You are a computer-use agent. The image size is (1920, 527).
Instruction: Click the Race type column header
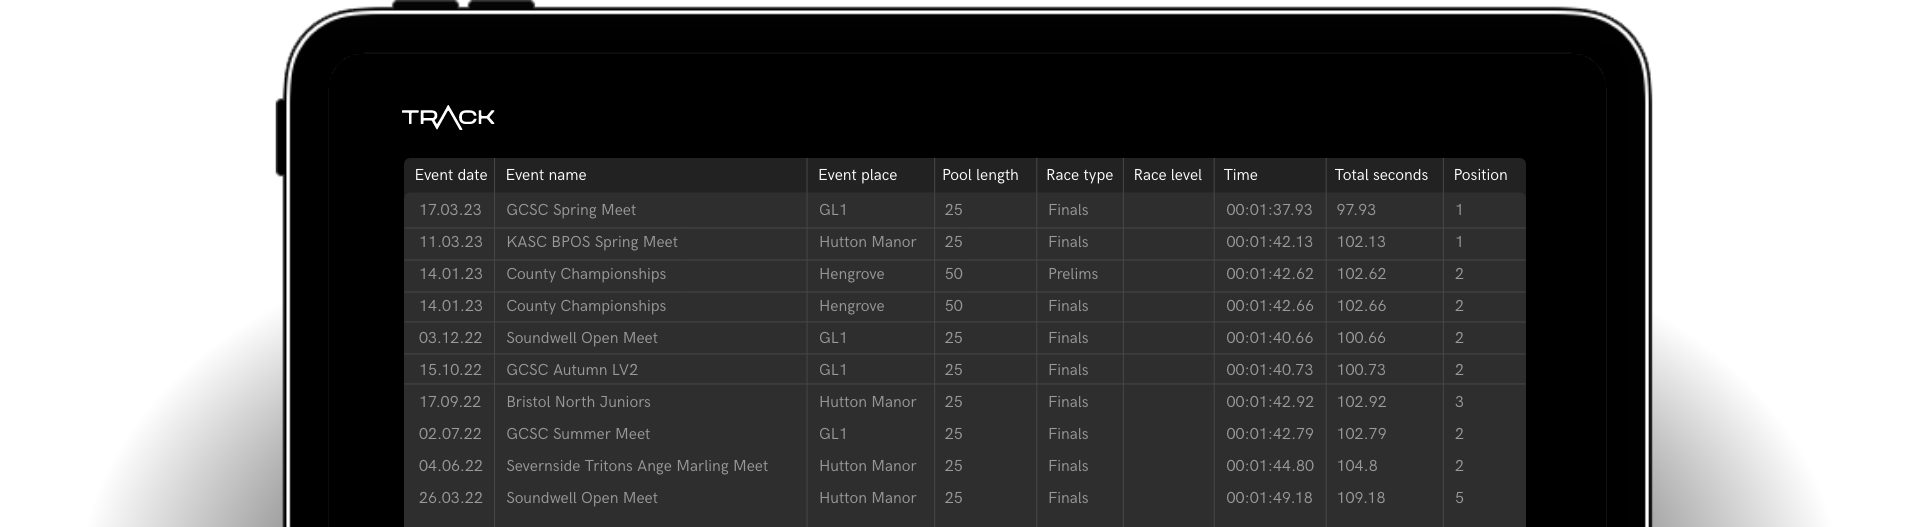pos(1079,175)
